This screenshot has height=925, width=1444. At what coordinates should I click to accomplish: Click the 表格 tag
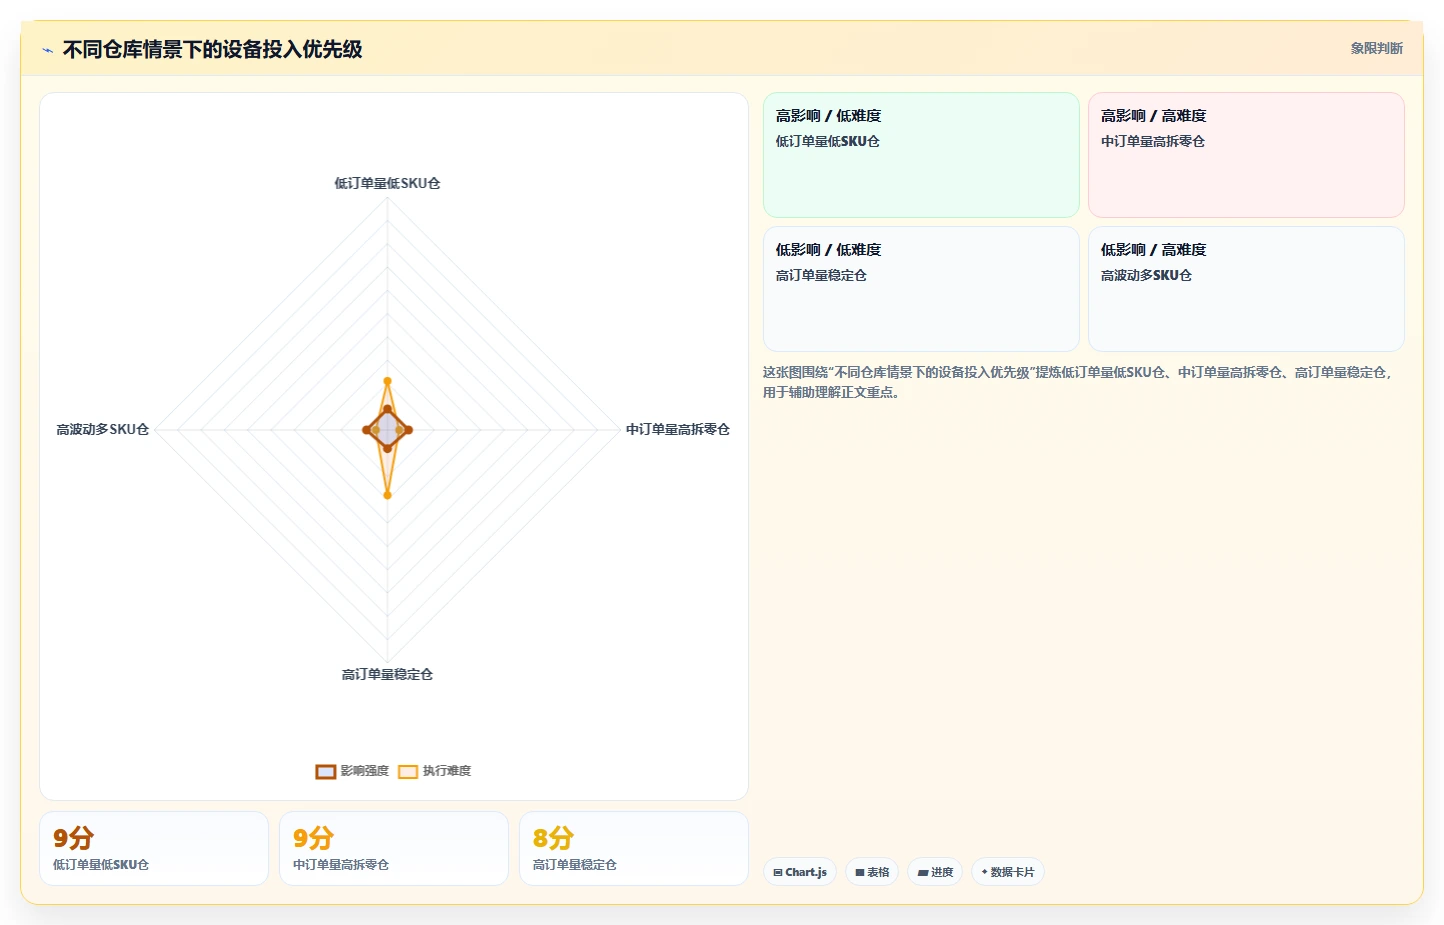click(872, 872)
